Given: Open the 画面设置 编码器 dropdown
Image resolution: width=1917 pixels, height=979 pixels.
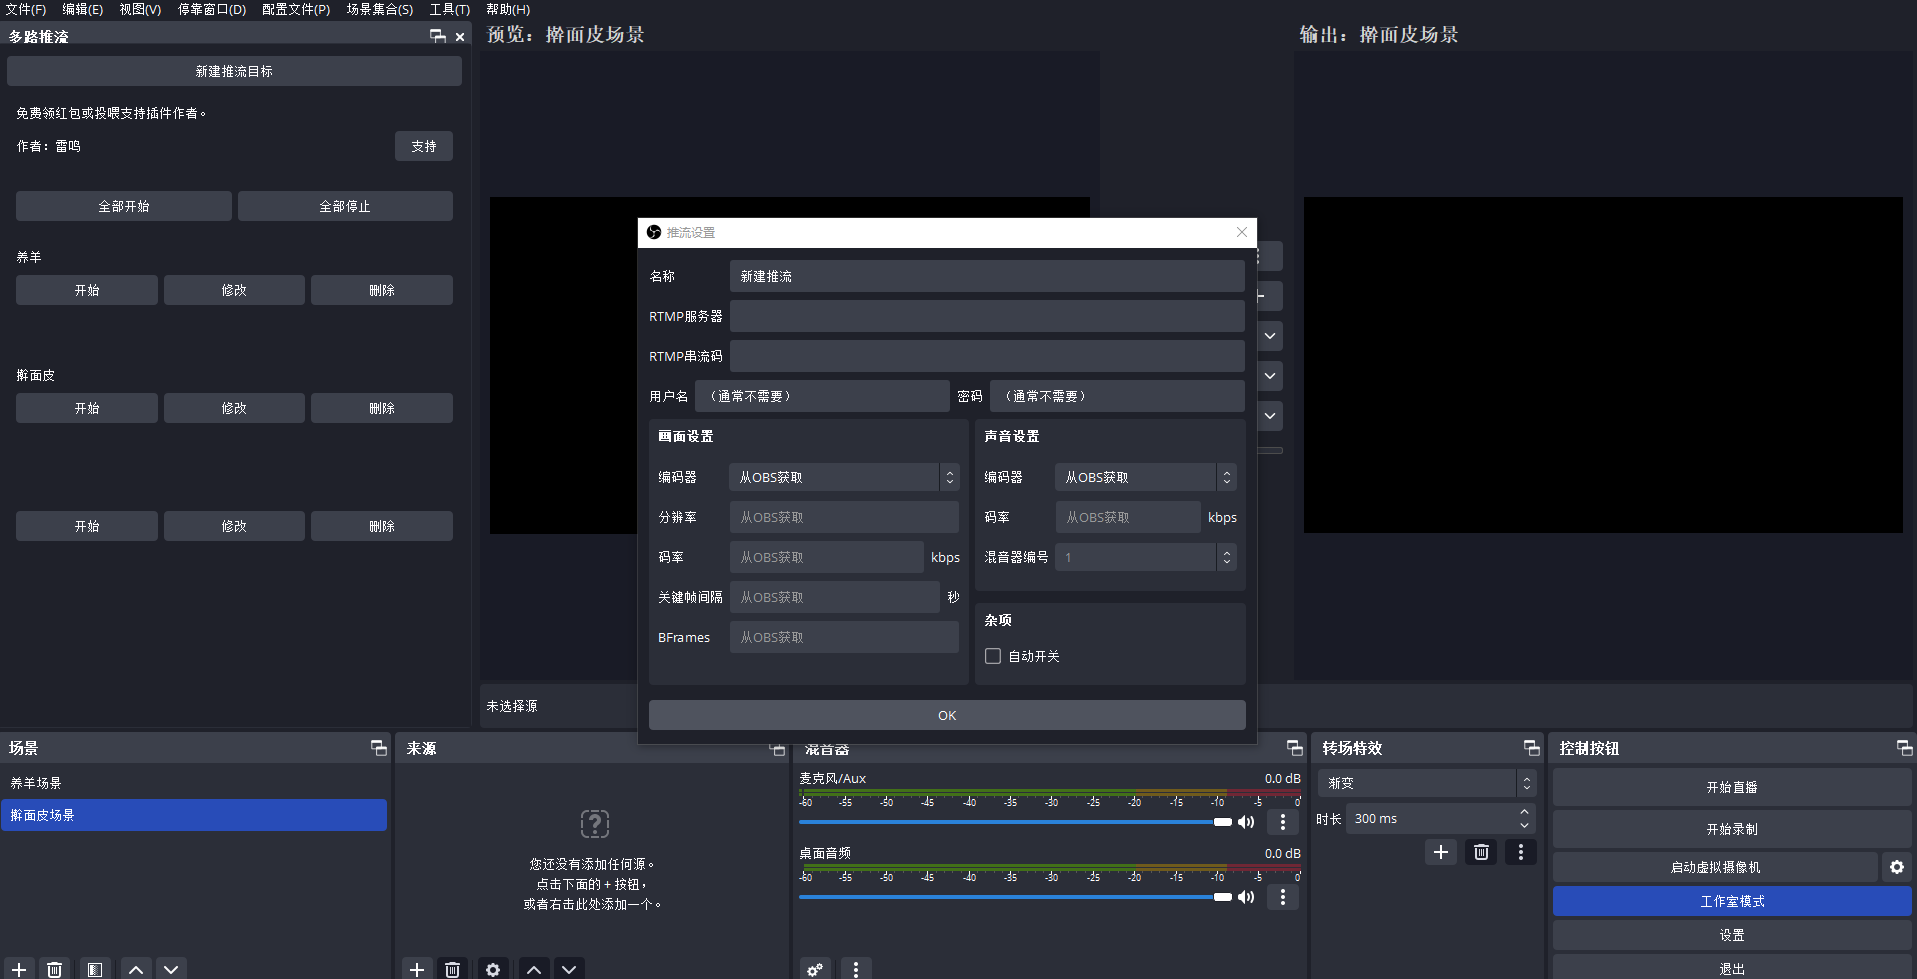Looking at the screenshot, I should tap(844, 477).
